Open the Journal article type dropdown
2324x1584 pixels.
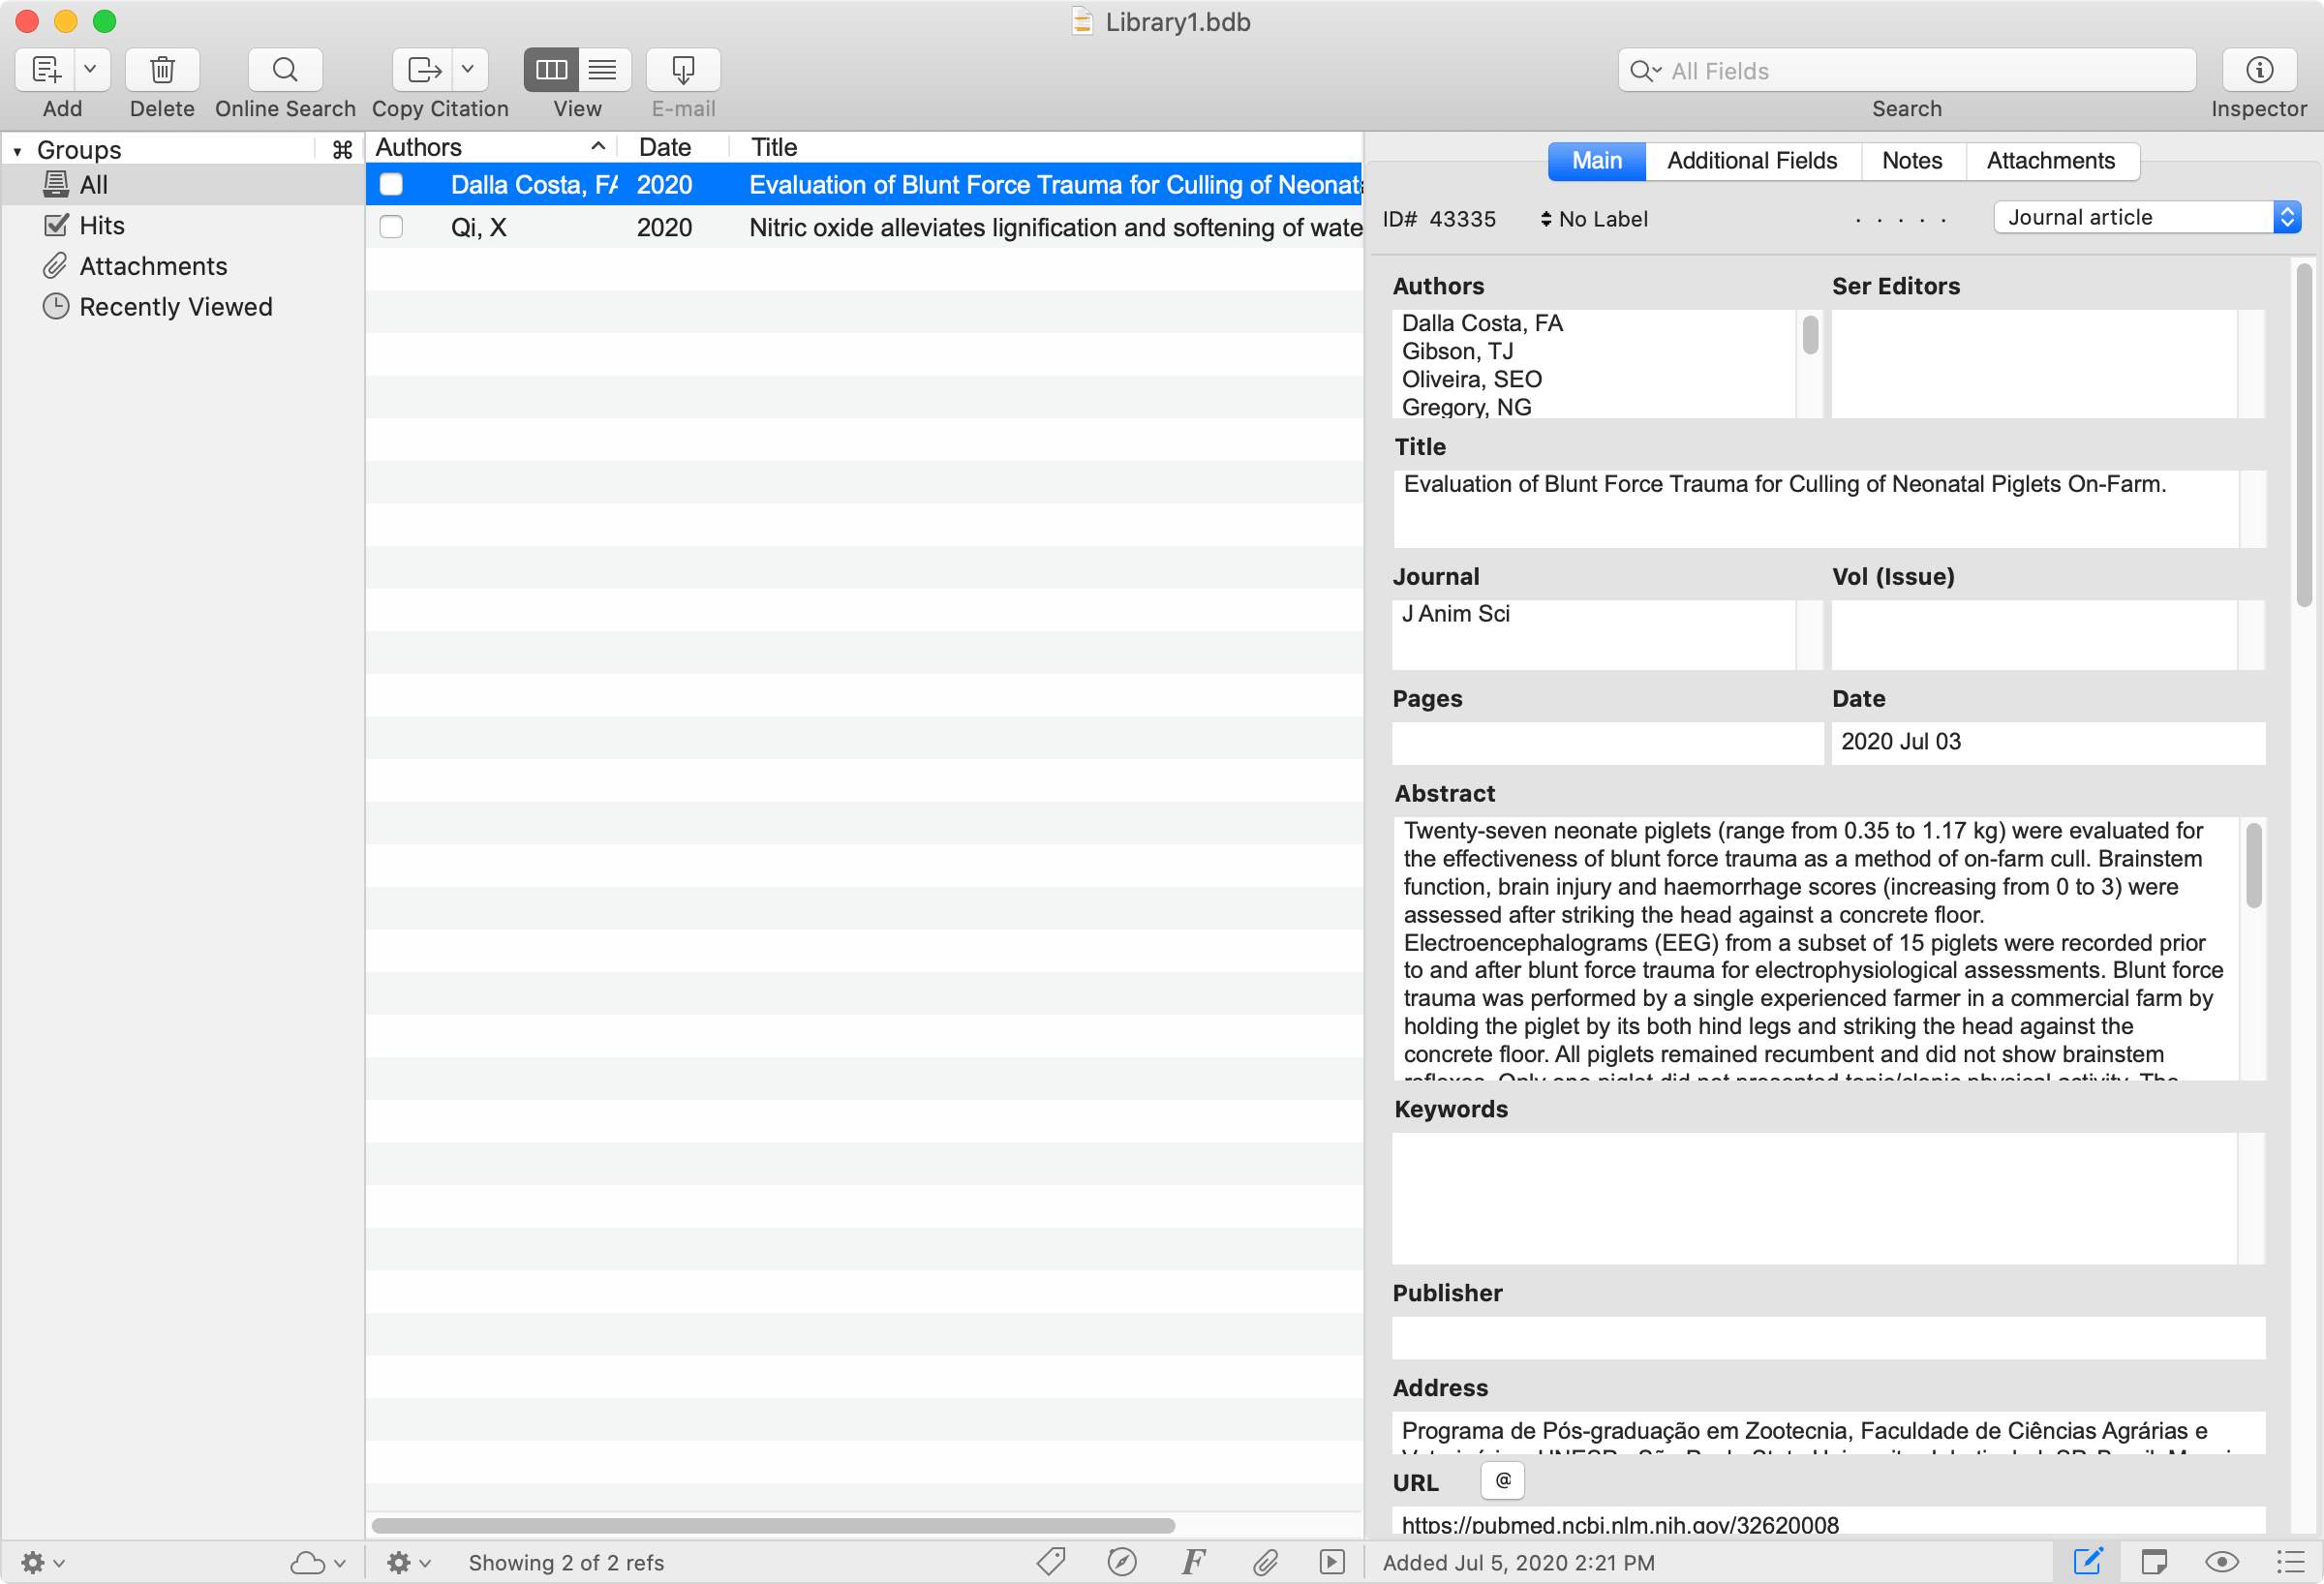click(2146, 218)
